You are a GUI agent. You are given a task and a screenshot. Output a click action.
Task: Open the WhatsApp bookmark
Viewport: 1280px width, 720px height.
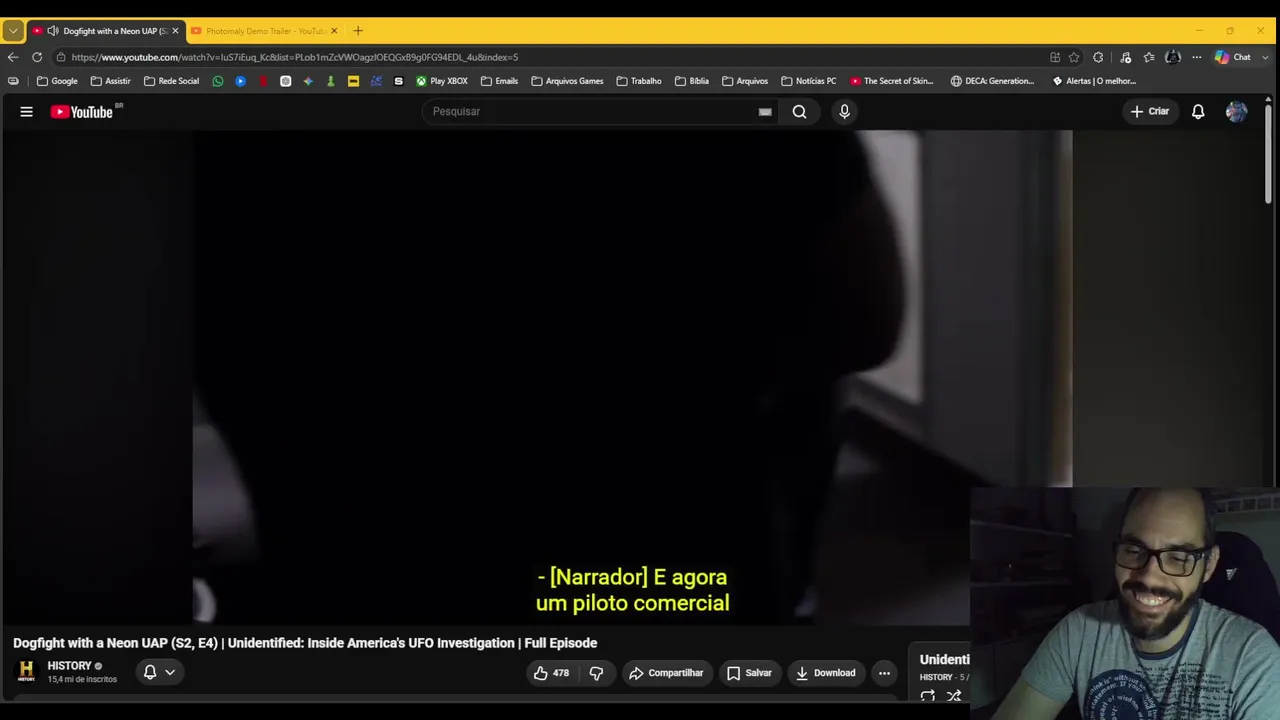(x=218, y=81)
